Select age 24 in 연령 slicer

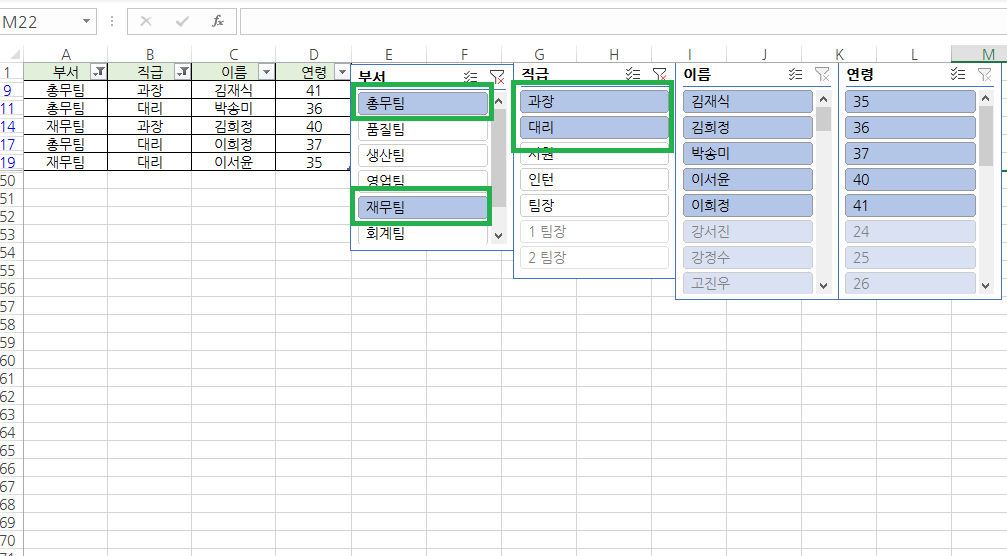click(x=910, y=231)
